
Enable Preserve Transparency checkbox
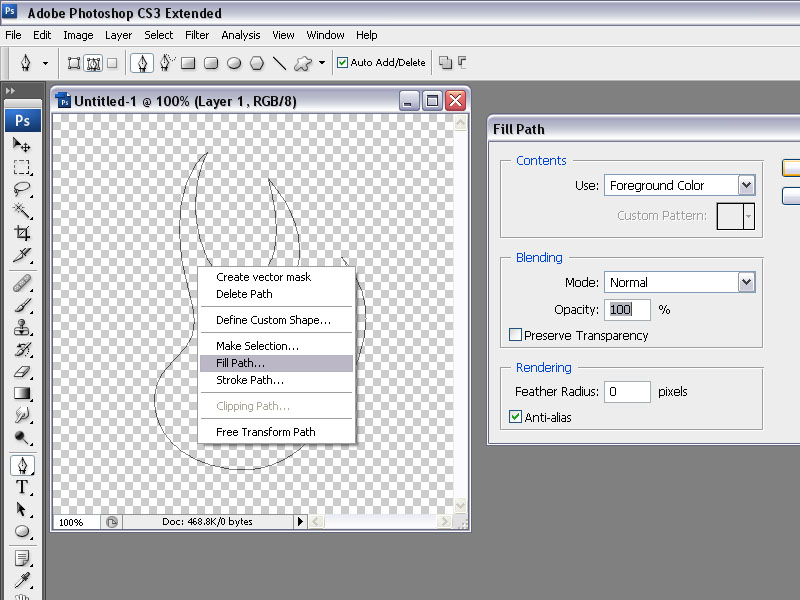[x=516, y=335]
